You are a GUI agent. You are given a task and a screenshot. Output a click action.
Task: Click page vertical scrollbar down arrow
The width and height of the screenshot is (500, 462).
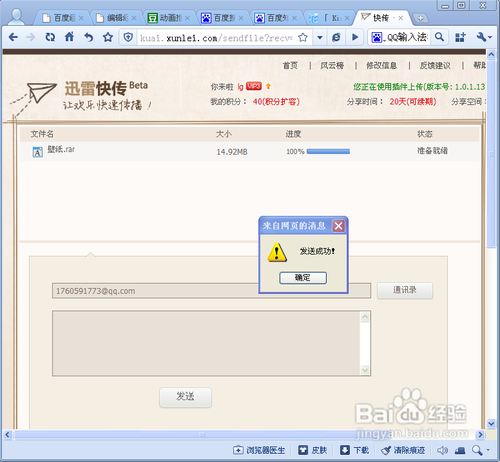[491, 424]
